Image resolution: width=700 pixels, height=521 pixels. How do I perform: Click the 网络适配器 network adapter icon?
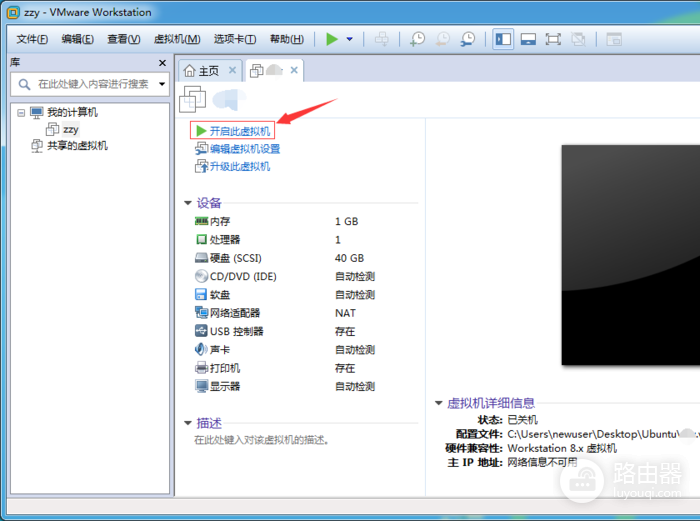[x=201, y=313]
